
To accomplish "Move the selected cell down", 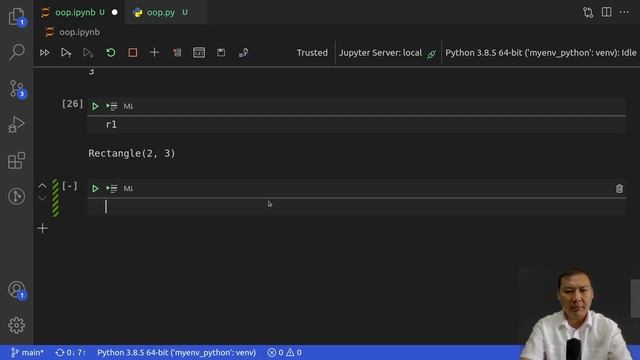I will [x=42, y=198].
